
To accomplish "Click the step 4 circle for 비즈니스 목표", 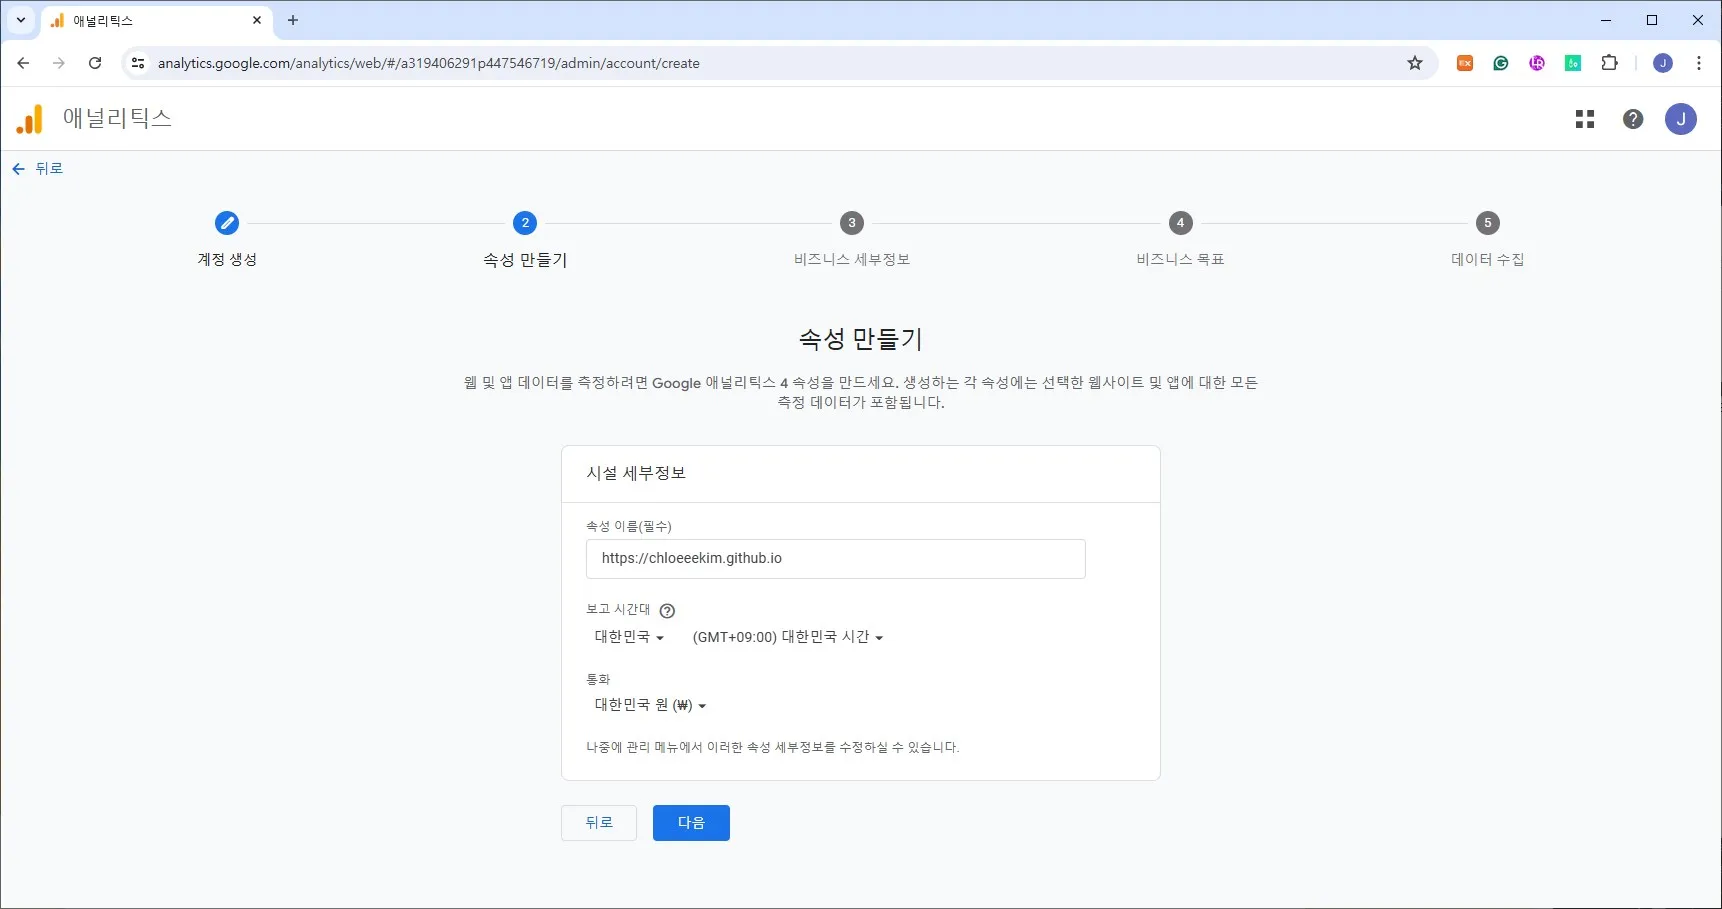I will (x=1181, y=223).
